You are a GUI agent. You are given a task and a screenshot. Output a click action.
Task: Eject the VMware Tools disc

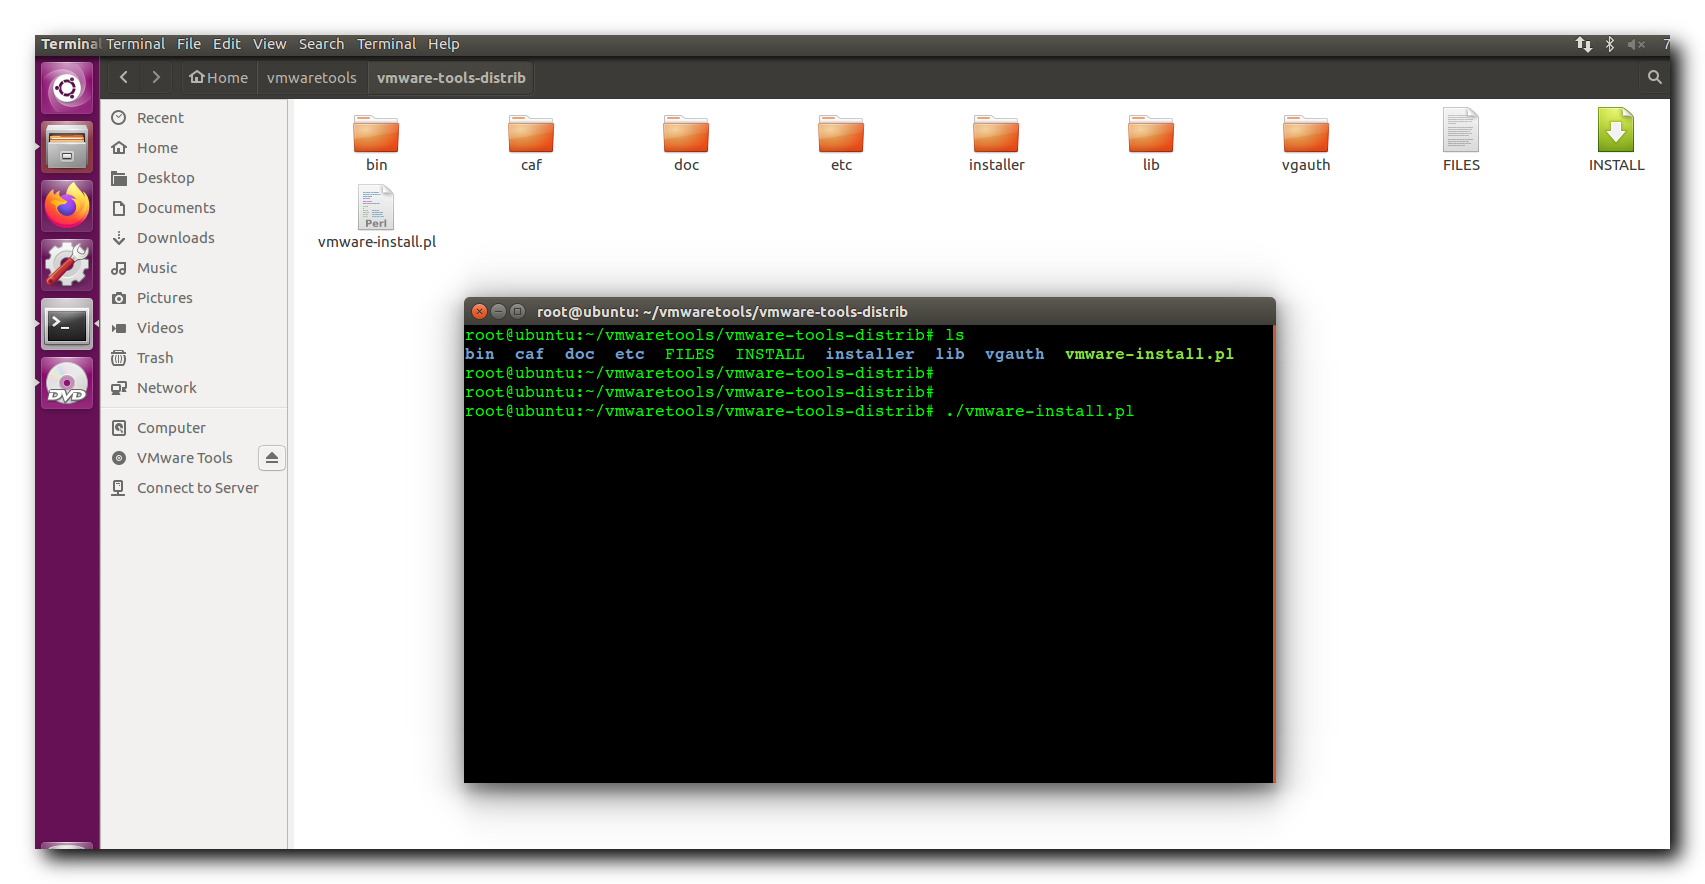(x=271, y=458)
